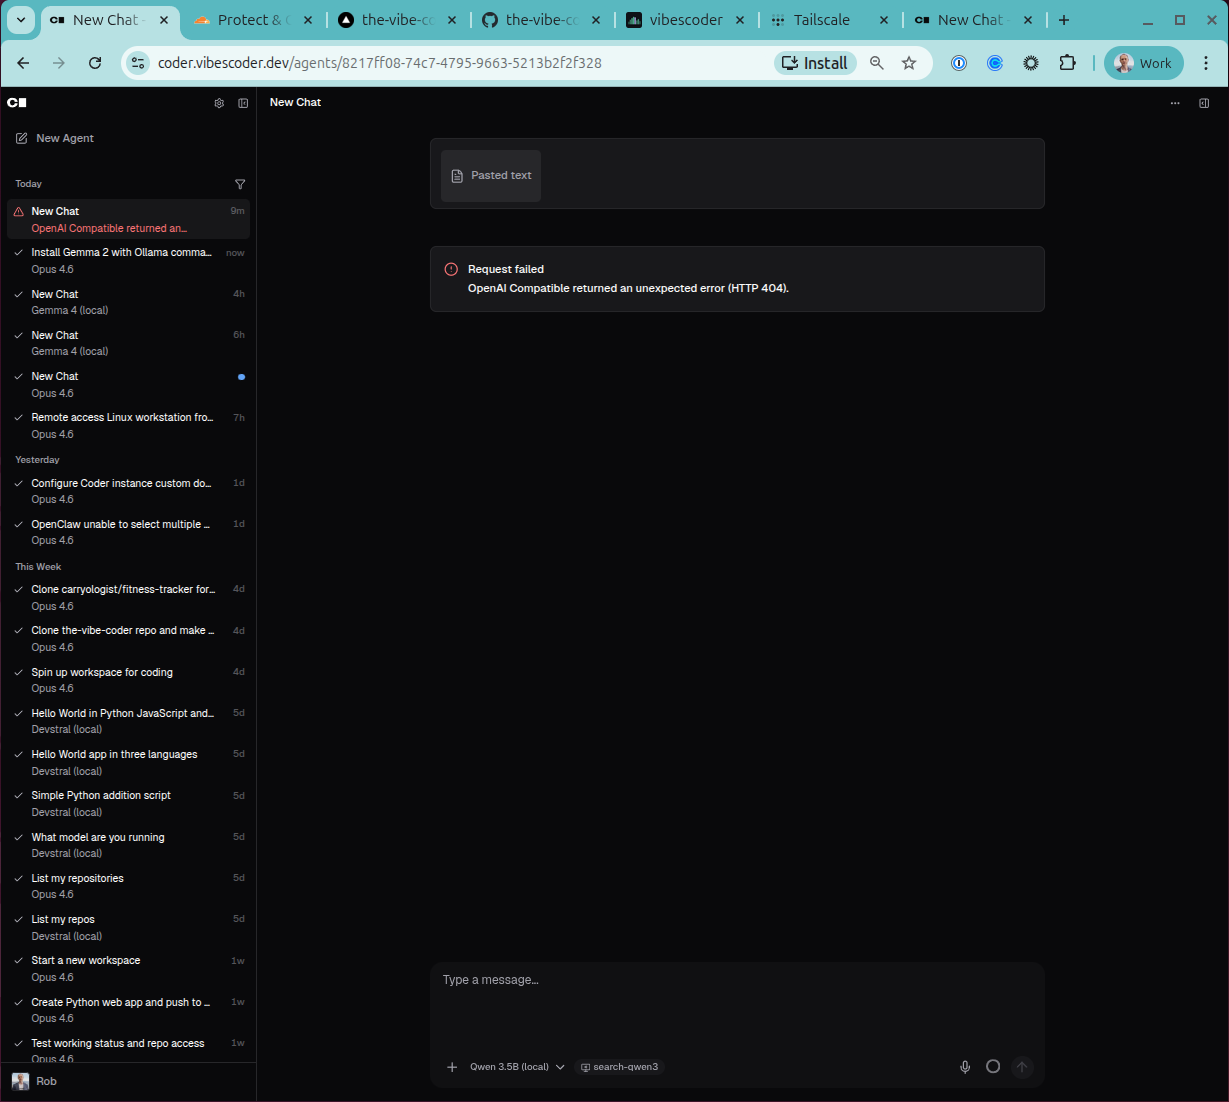Open the New Chat from 6h ago
Viewport: 1229px width, 1102px height.
128,343
